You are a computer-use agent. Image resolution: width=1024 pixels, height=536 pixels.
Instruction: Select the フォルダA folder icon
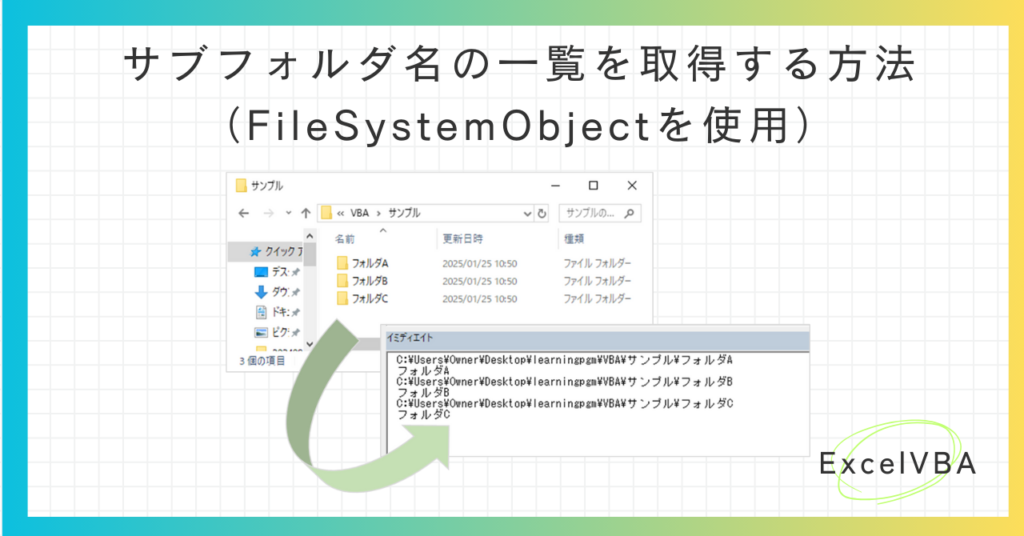click(342, 263)
